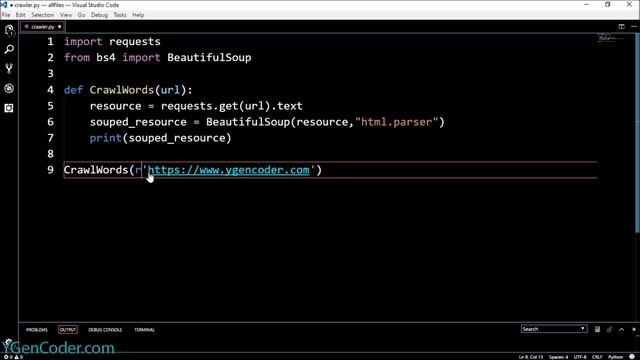Click the CrawlWords call on line 9
Viewport: 640px width, 360px height.
[x=96, y=170]
